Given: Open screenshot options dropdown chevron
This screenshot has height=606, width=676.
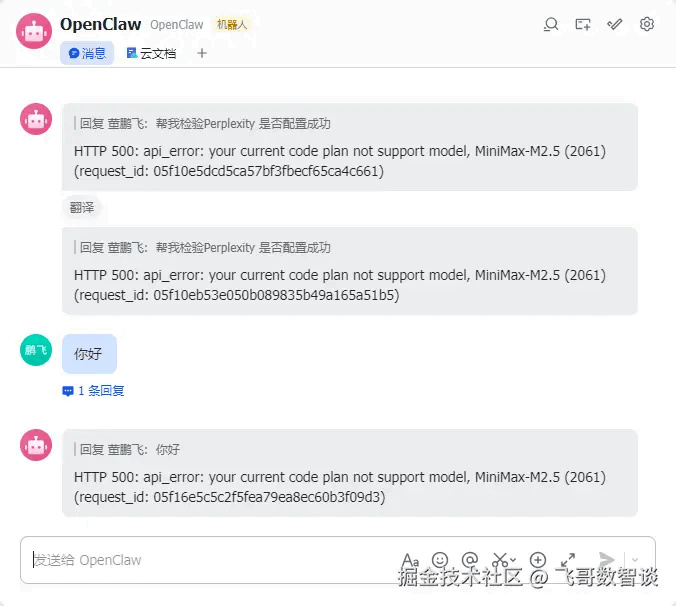Looking at the screenshot, I should coord(513,560).
